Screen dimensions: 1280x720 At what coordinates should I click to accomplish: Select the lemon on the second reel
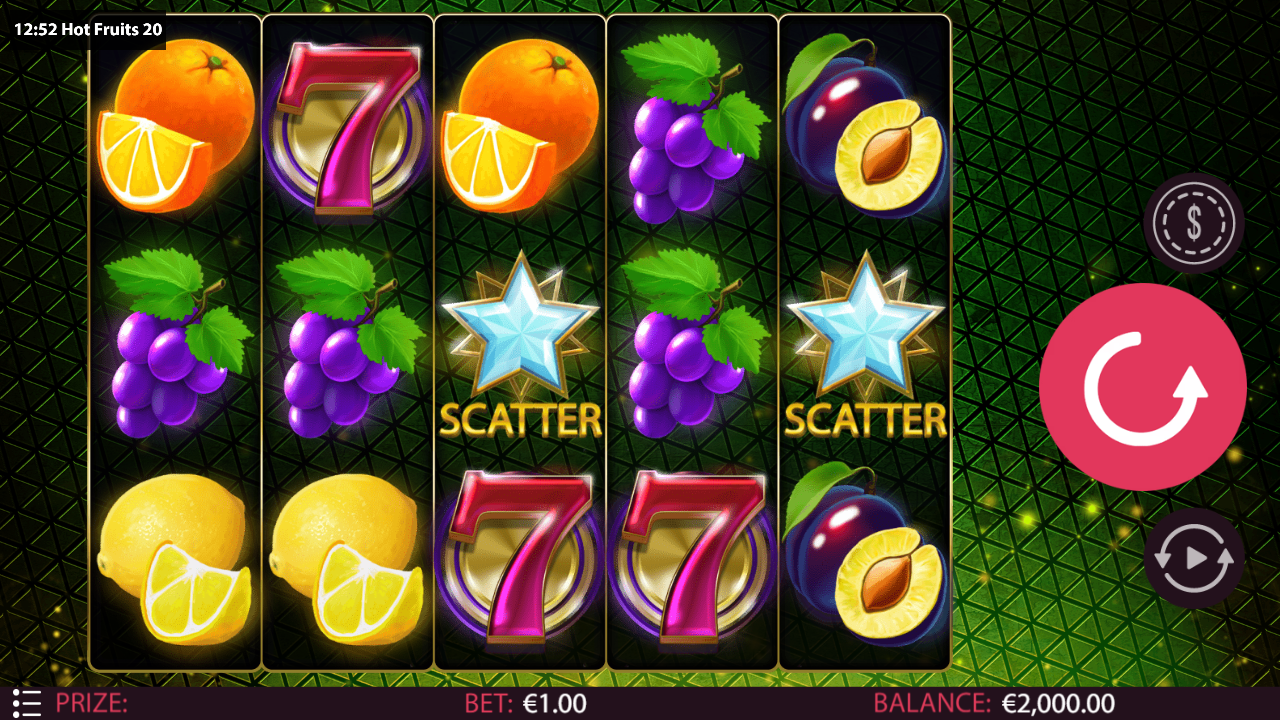click(x=347, y=558)
